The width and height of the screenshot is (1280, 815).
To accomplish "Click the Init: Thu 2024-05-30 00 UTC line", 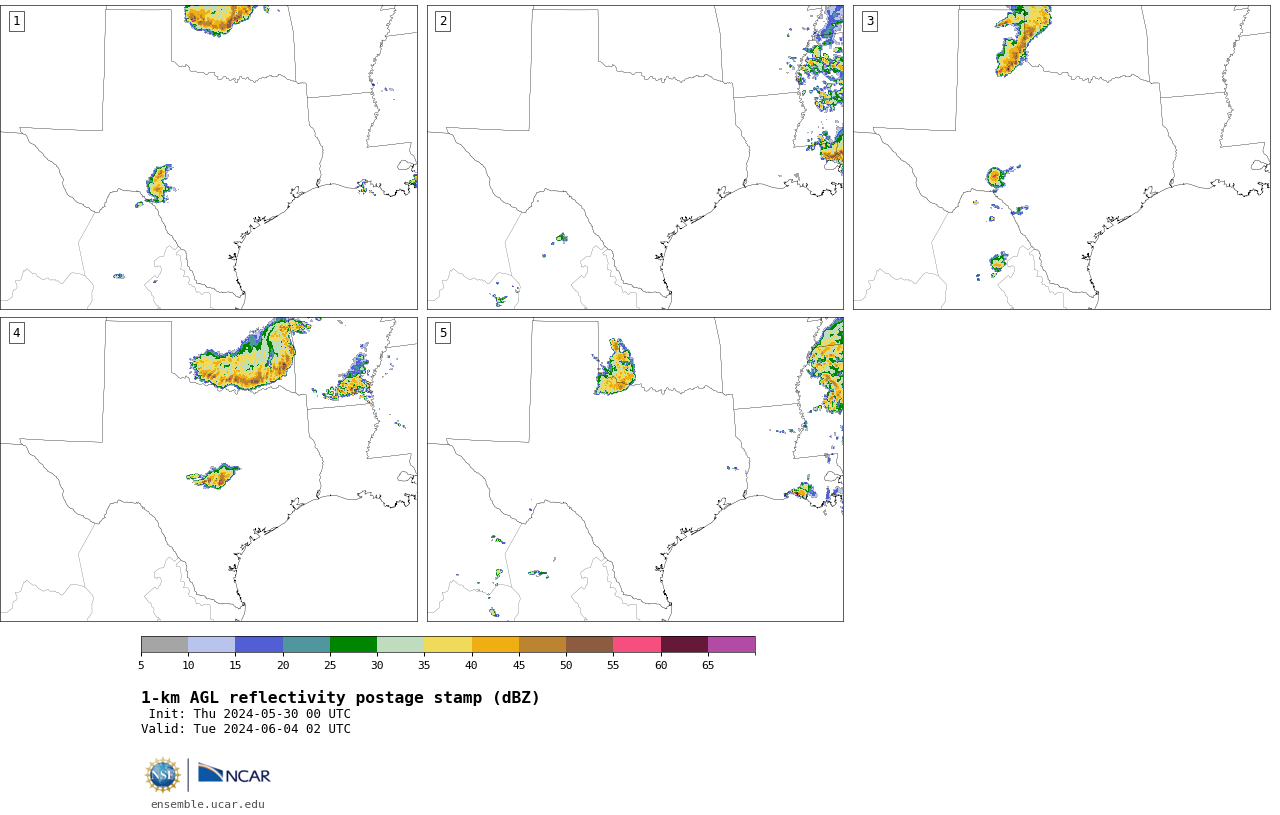I will [x=250, y=714].
